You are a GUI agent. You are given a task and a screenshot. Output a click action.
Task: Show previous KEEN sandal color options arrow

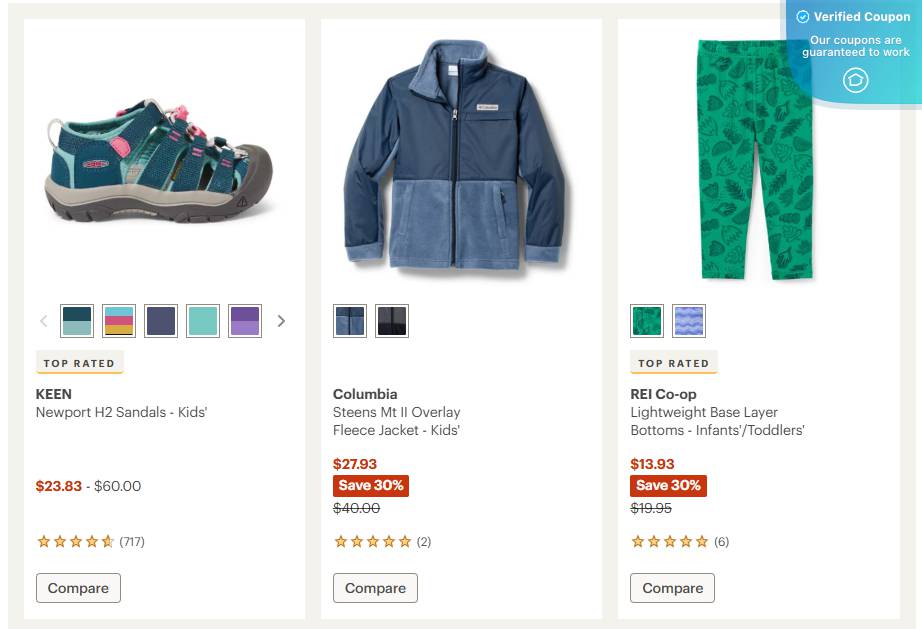[x=44, y=321]
